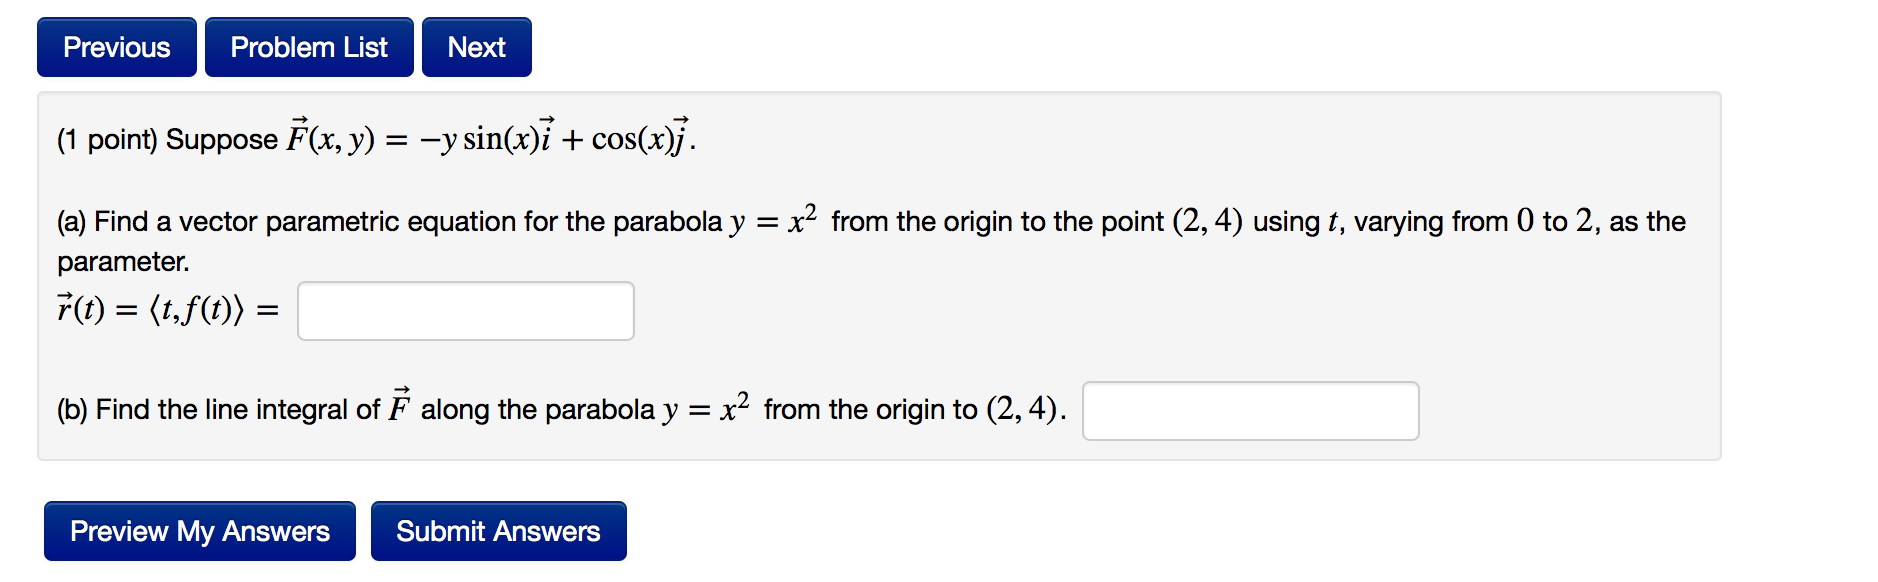The width and height of the screenshot is (1878, 582).
Task: Click the leftmost navigation button labeled Previous
Action: [115, 46]
